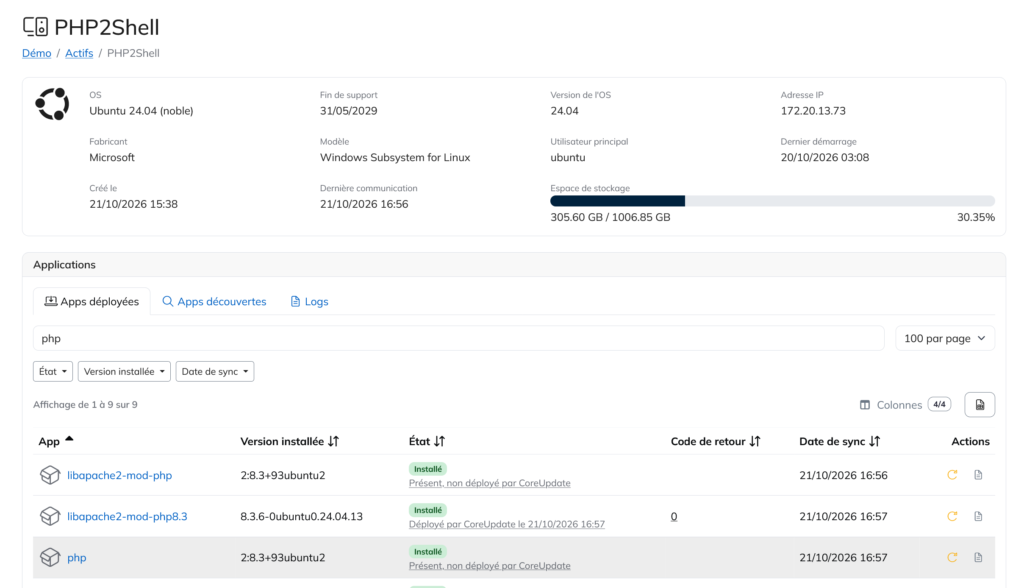Viewport: 1024px width, 588px height.
Task: Open the État filter dropdown
Action: [53, 372]
